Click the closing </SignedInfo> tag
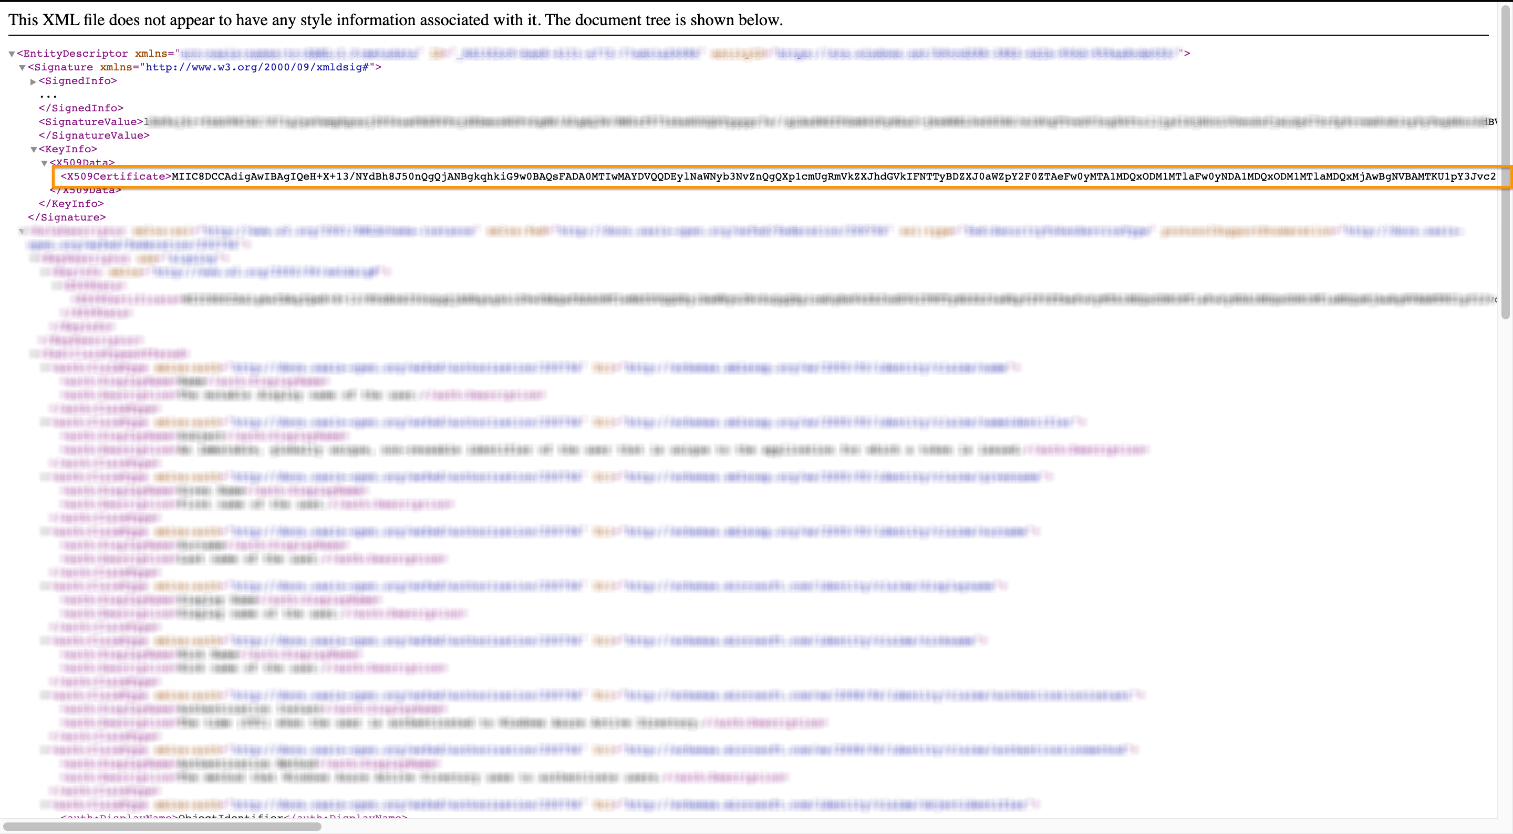This screenshot has width=1513, height=834. click(81, 108)
